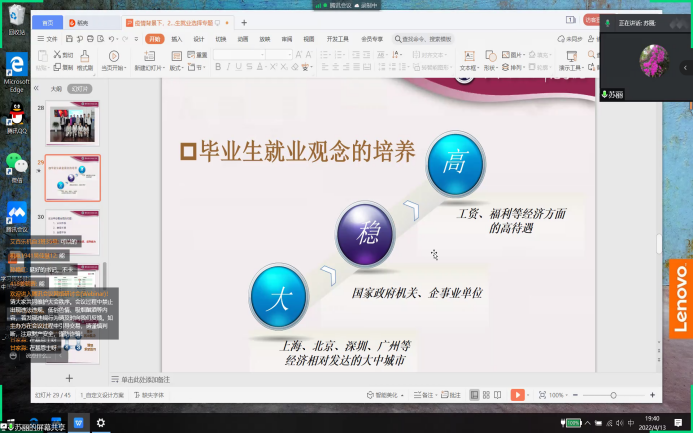Switch to the 插入 ribbon tab
This screenshot has width=693, height=433.
point(176,39)
